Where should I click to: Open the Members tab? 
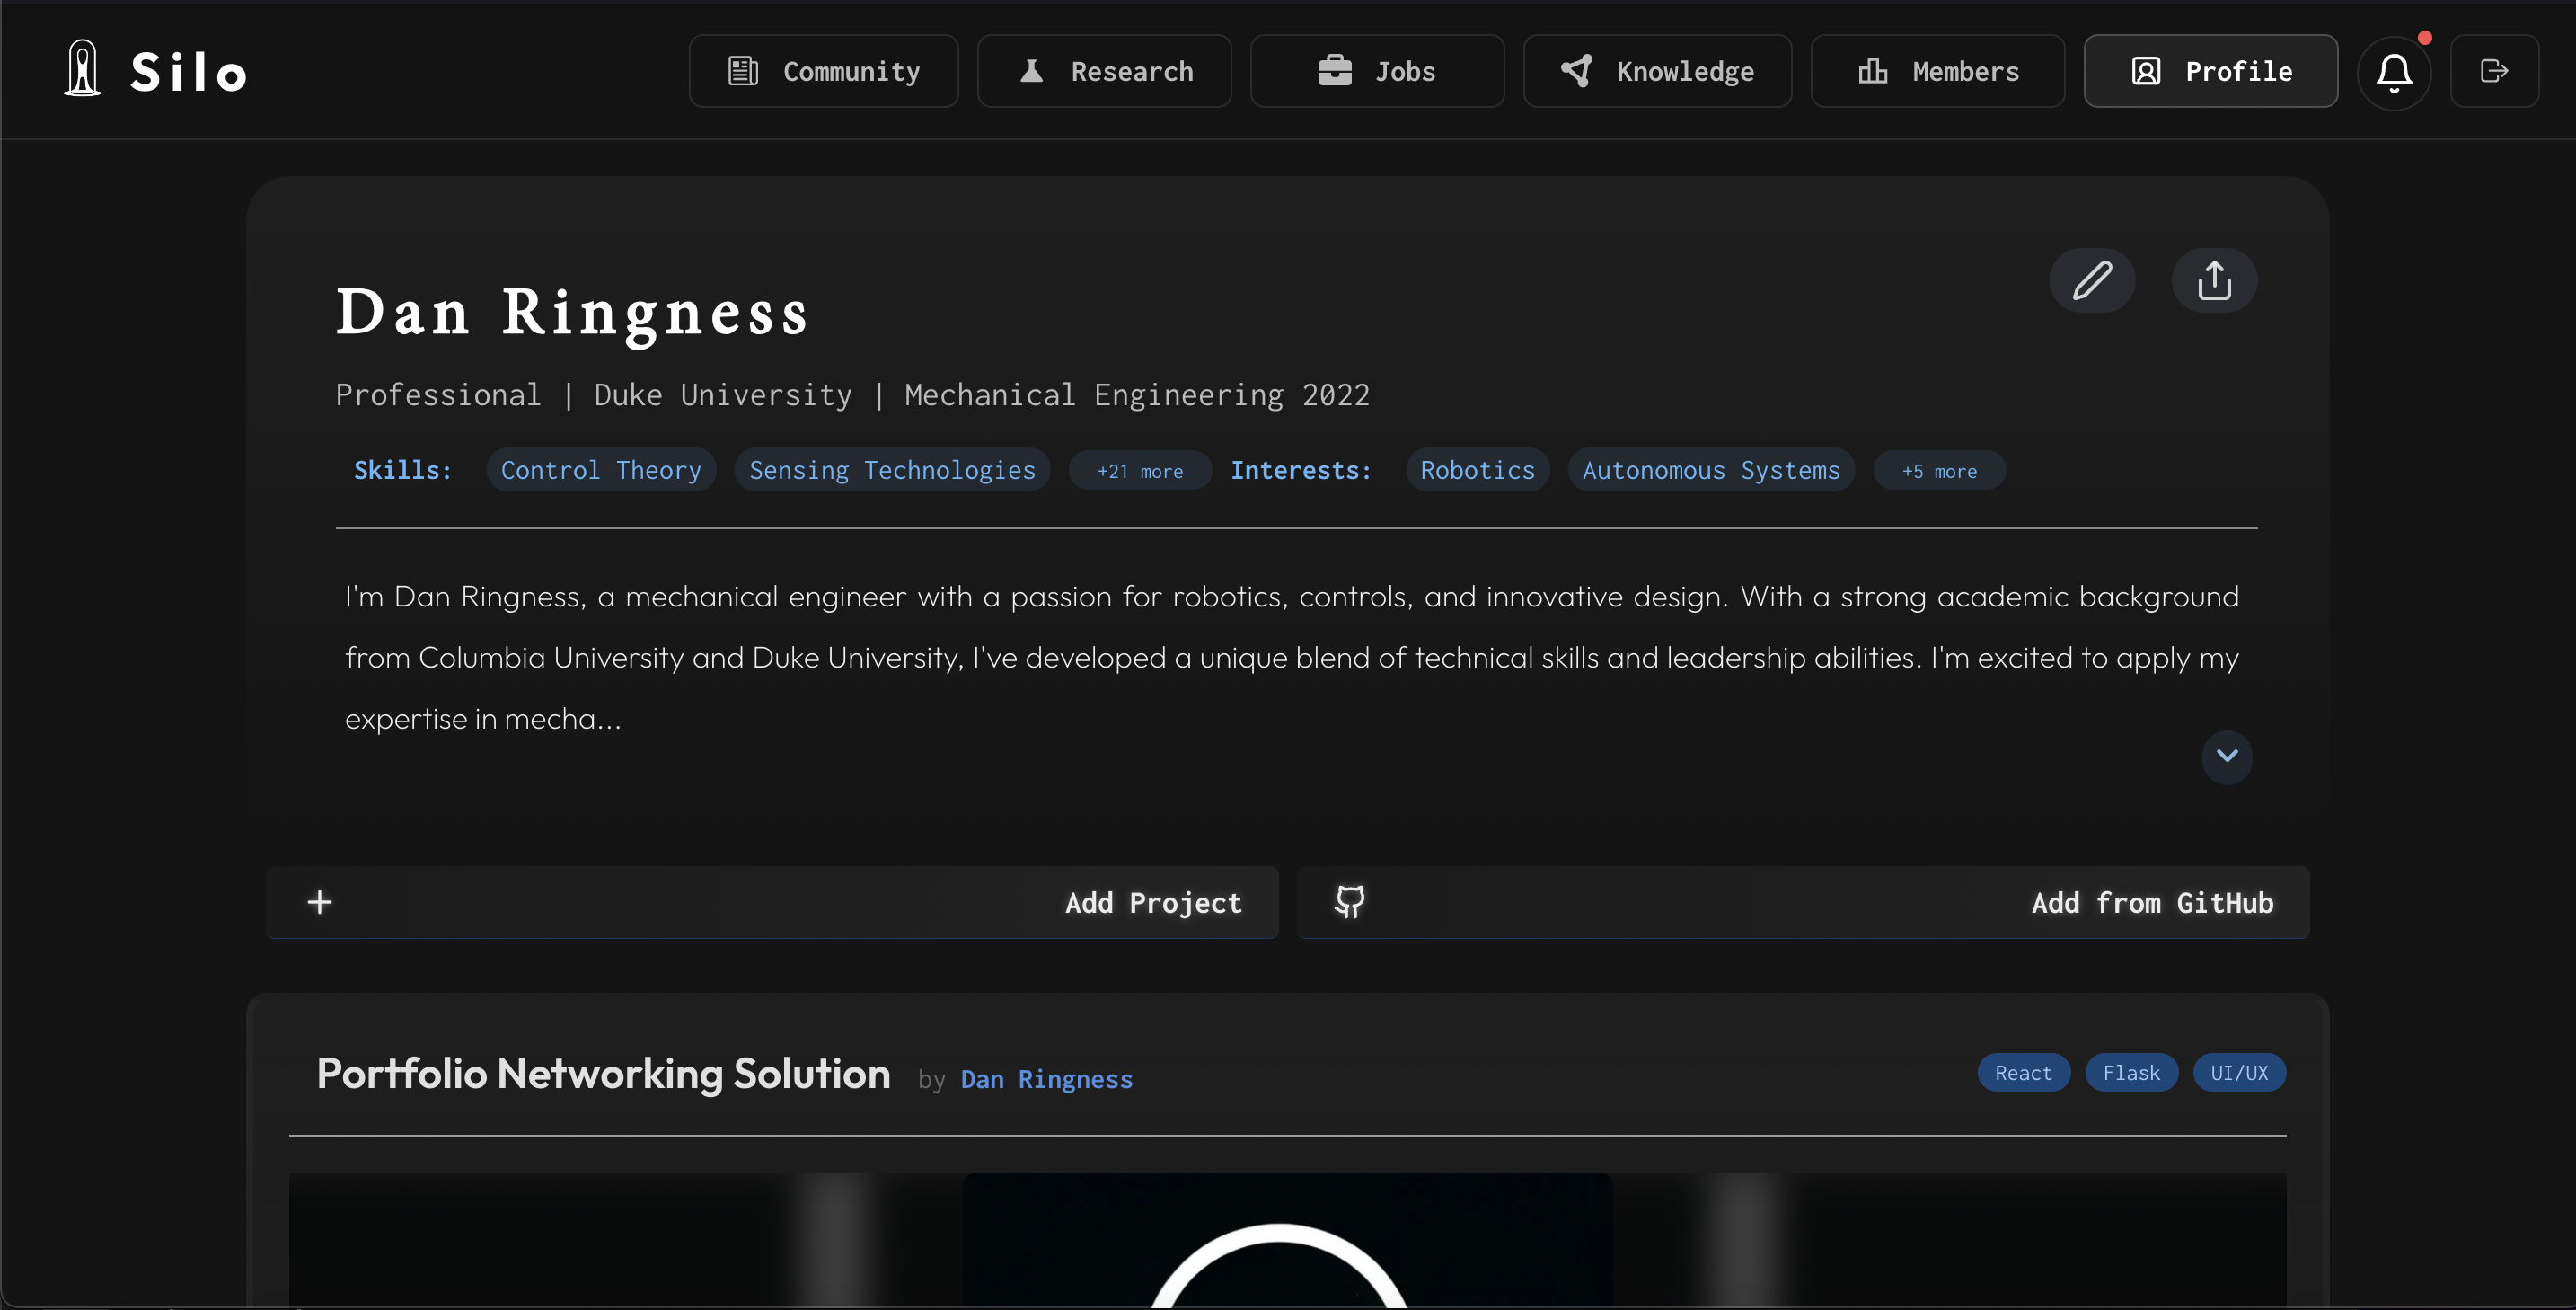tap(1937, 71)
